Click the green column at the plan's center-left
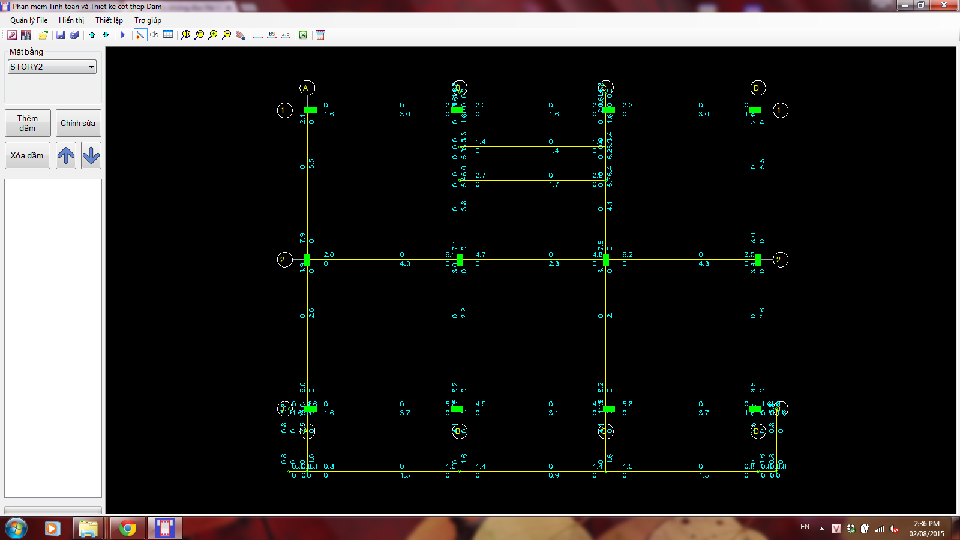Viewport: 961px width, 543px height. pos(307,260)
